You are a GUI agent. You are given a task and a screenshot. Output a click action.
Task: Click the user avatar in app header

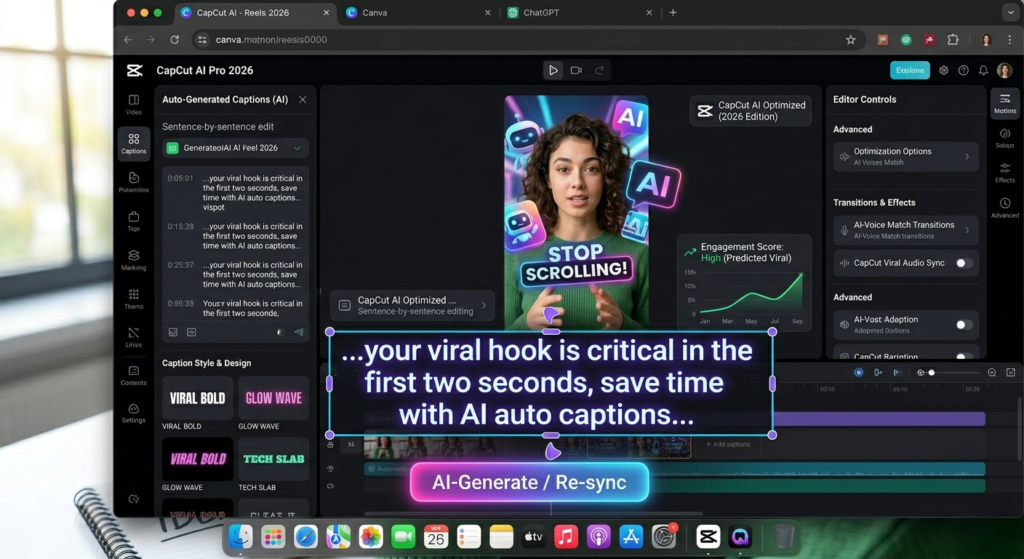click(1004, 71)
